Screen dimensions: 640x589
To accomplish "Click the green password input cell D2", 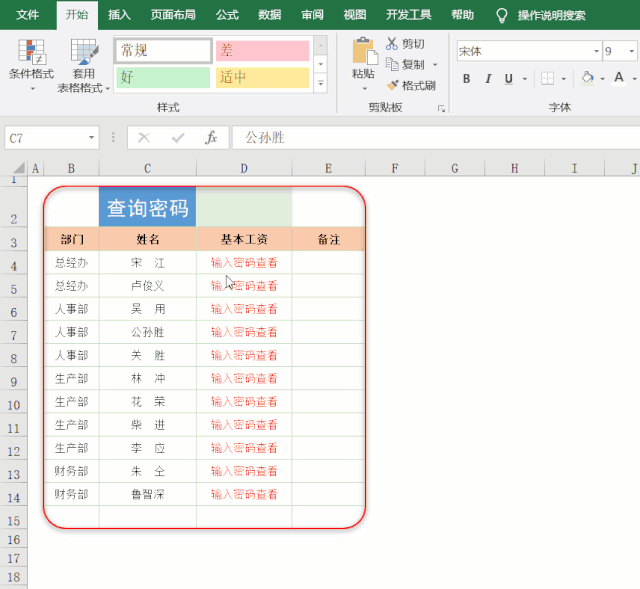I will pyautogui.click(x=244, y=206).
